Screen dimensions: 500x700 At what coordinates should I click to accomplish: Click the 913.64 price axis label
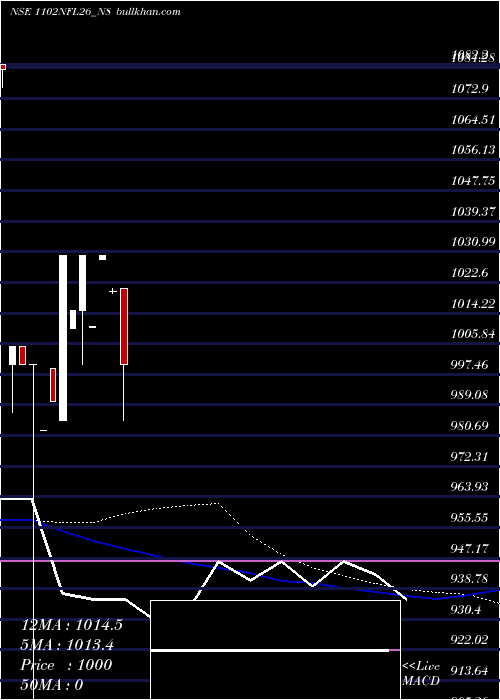(x=471, y=671)
